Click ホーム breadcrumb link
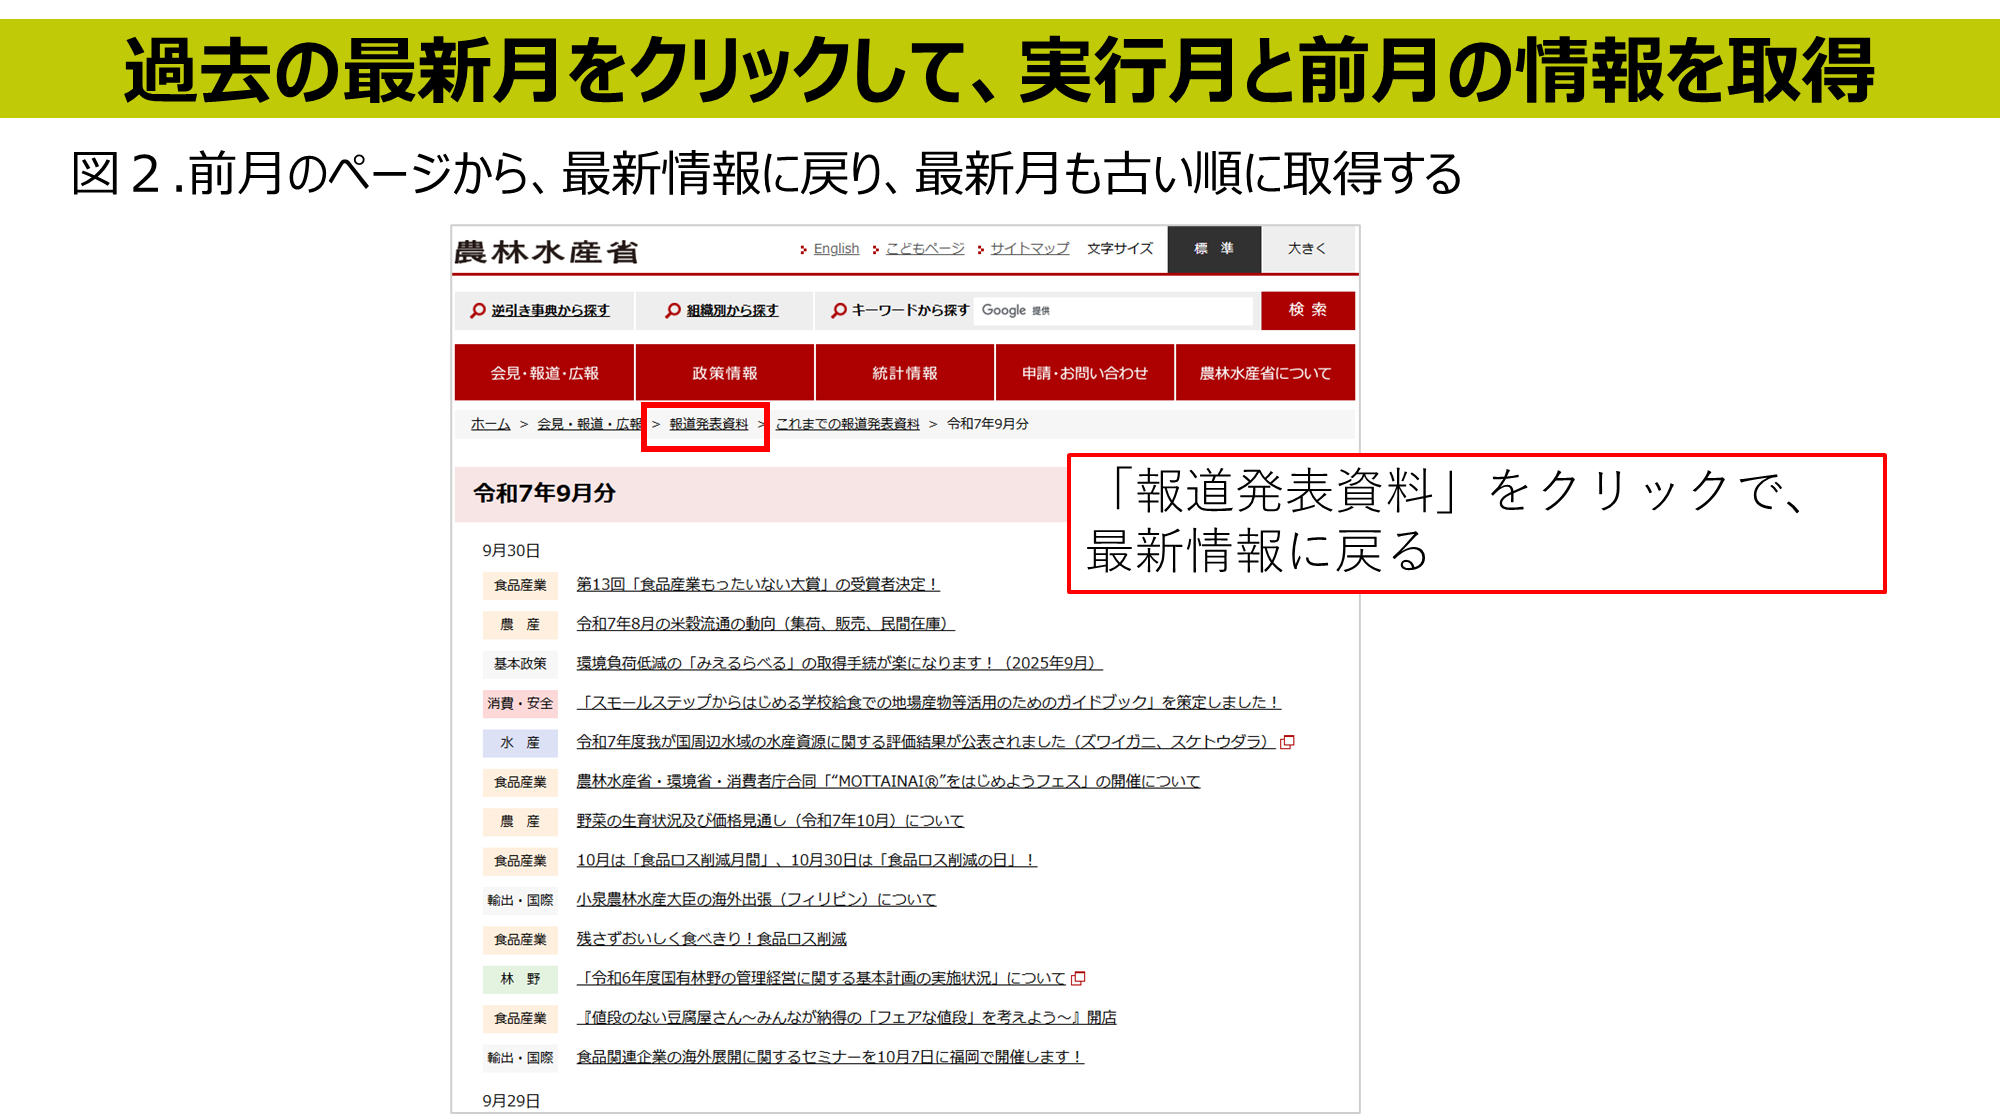Screen dimensions: 2000x1114 coord(490,424)
